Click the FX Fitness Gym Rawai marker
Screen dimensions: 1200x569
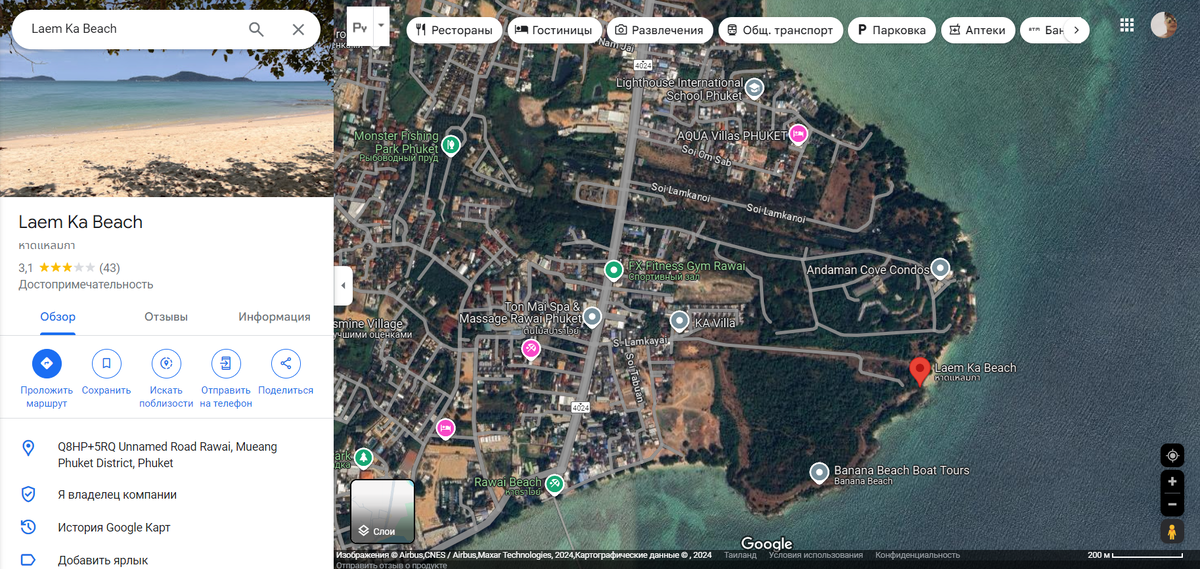click(614, 269)
